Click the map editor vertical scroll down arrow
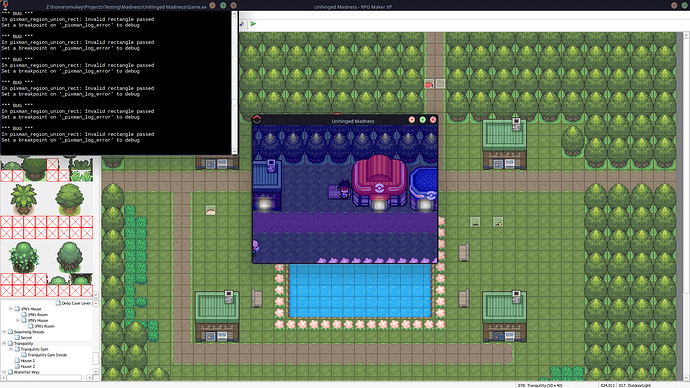Screen dimensions: 690x388 point(686,377)
